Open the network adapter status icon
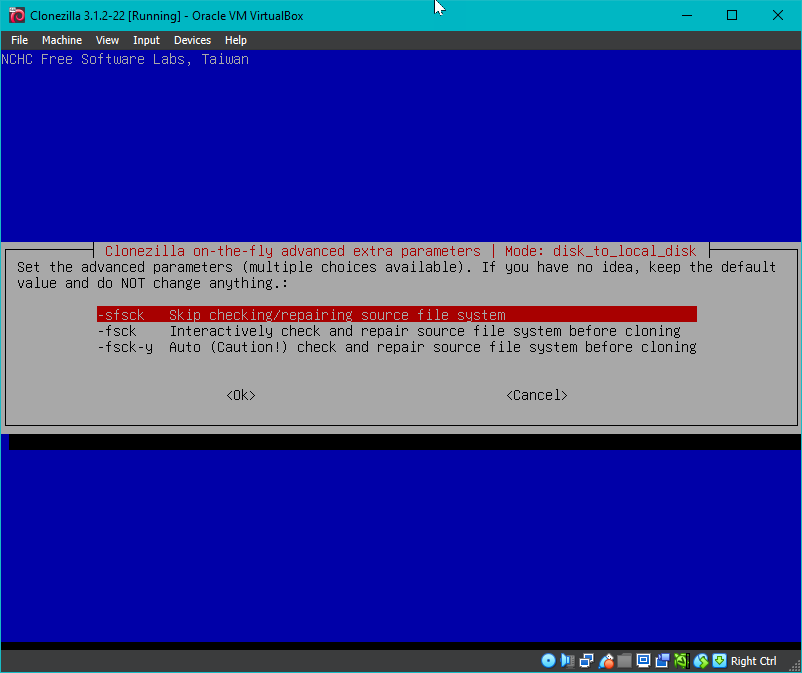The image size is (802, 673). point(587,661)
